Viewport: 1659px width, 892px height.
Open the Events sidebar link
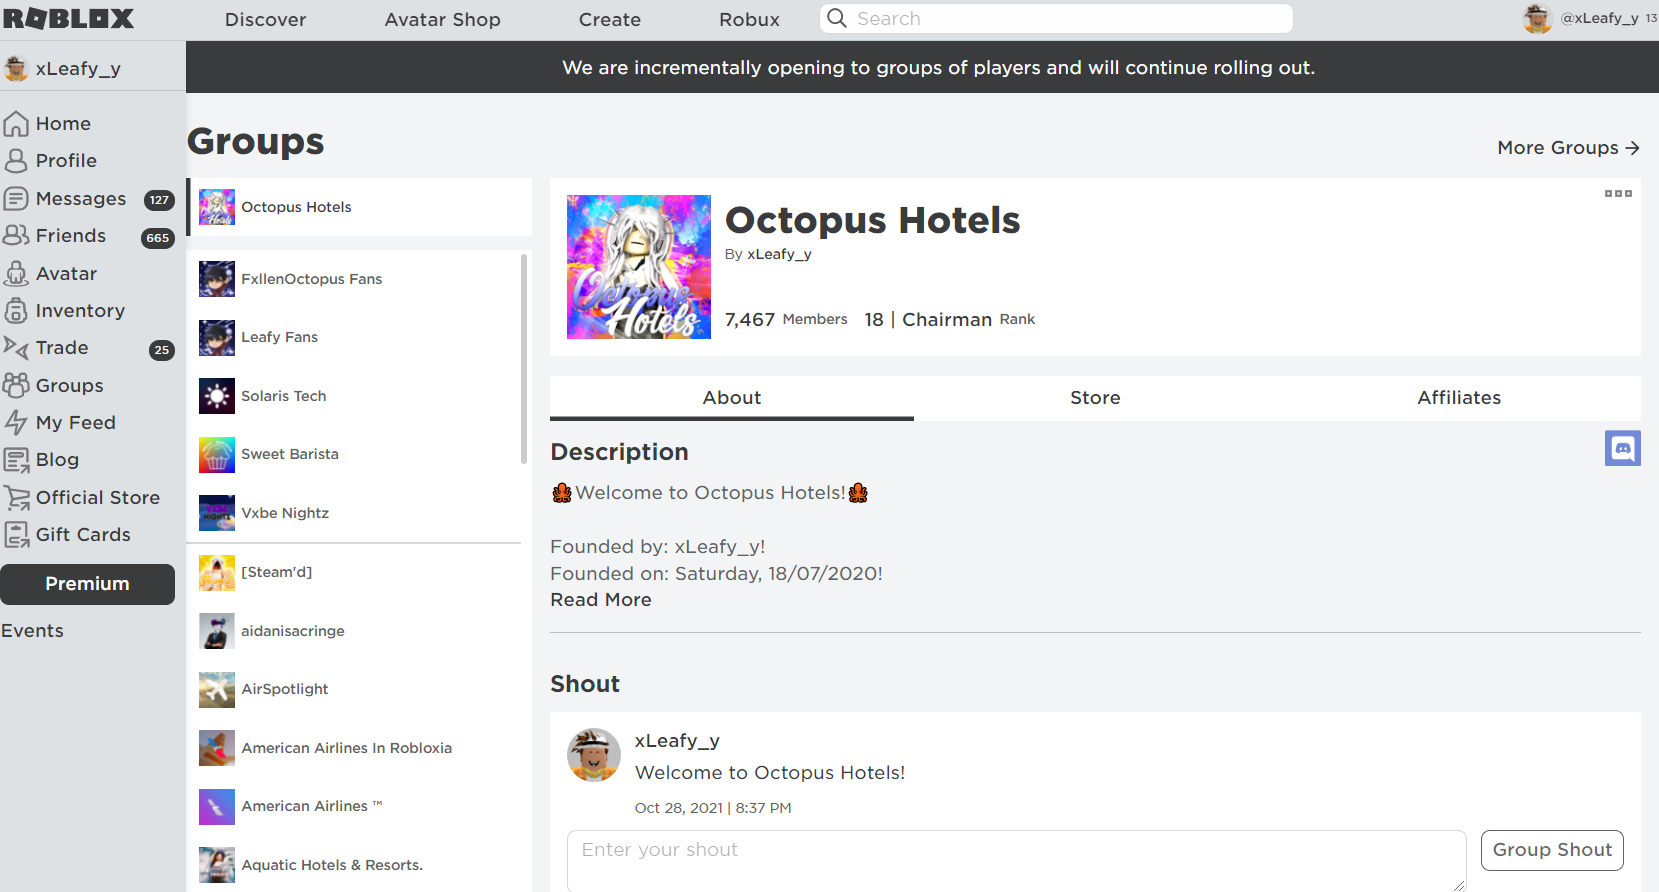32,631
